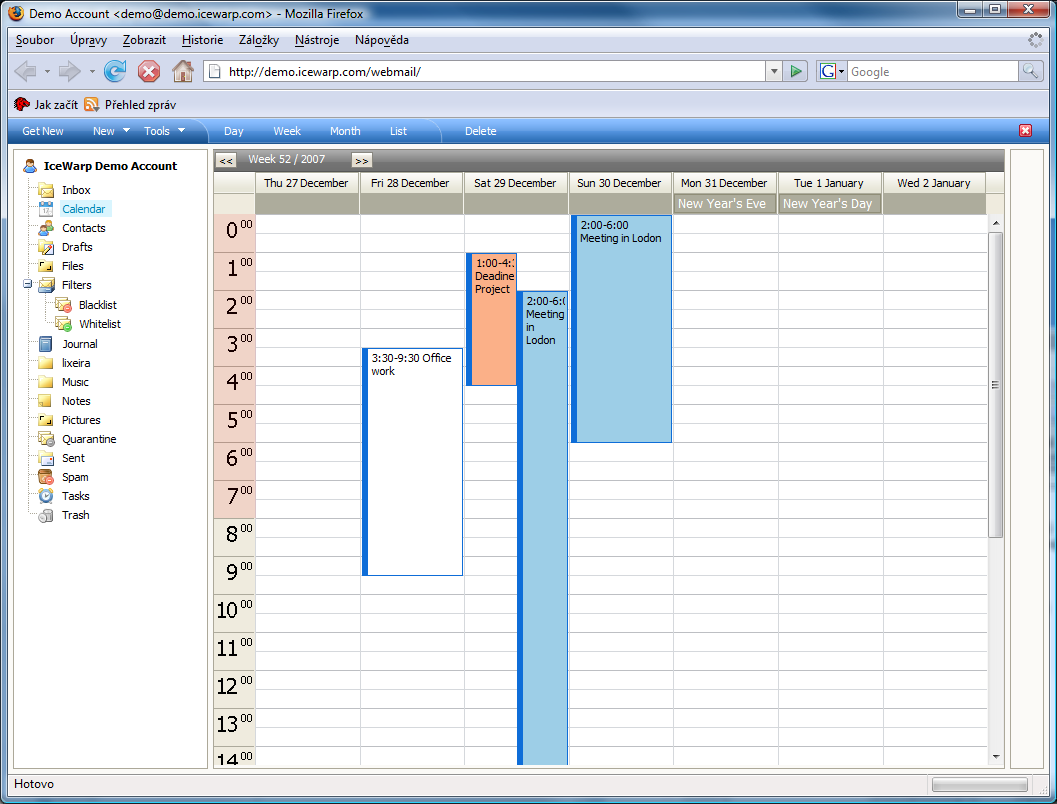Click the Drafts folder icon
1057x804 pixels.
[x=46, y=247]
